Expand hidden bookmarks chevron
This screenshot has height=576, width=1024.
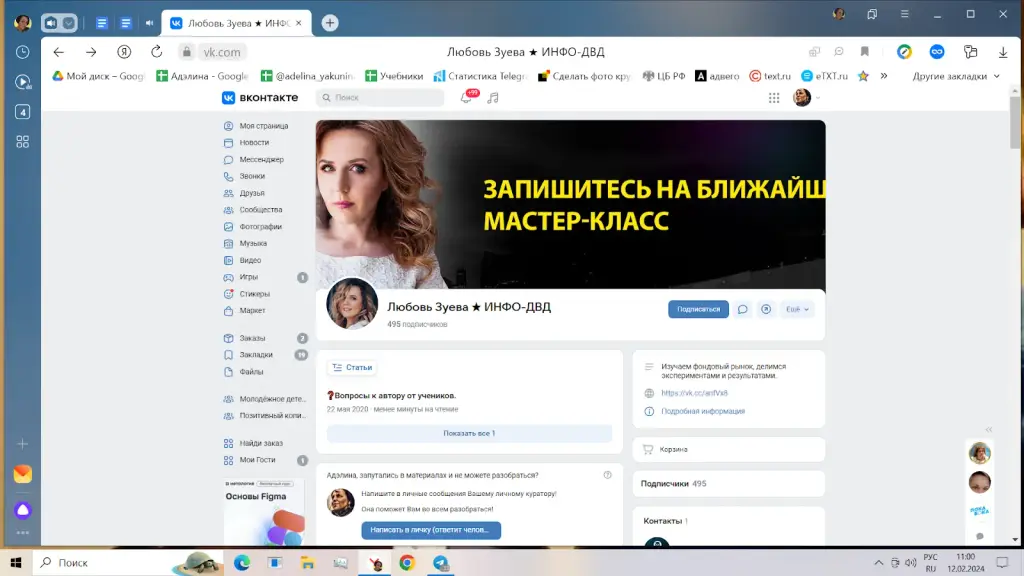(884, 76)
